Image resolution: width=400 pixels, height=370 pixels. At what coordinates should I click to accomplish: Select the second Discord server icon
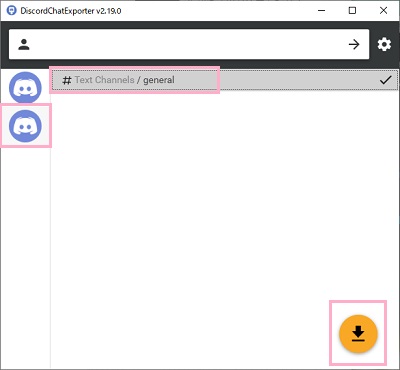tap(25, 126)
